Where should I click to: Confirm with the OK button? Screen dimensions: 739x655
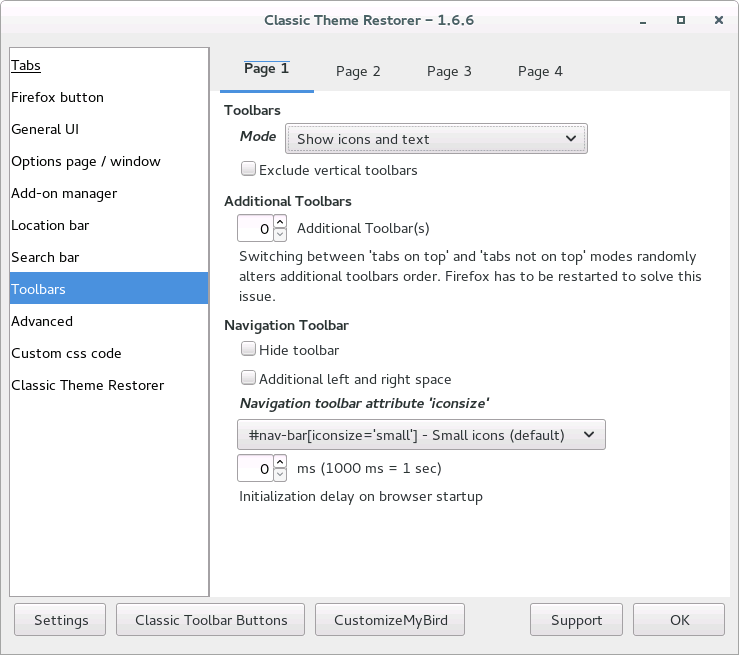(679, 620)
